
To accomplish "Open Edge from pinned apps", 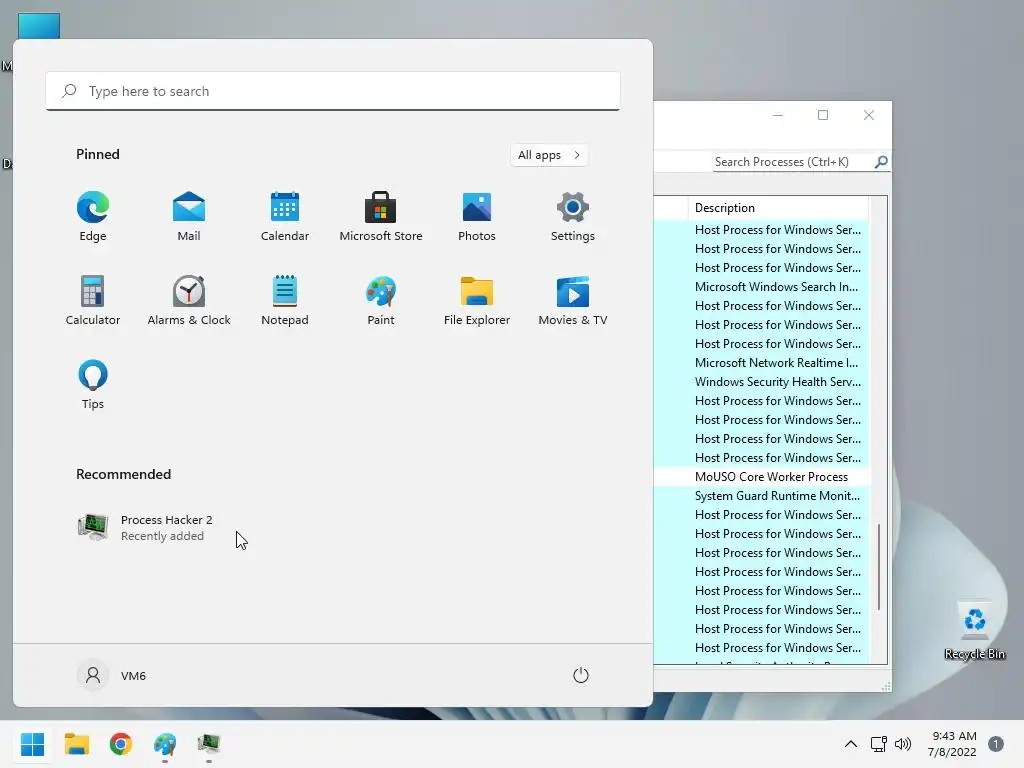I will [x=93, y=217].
